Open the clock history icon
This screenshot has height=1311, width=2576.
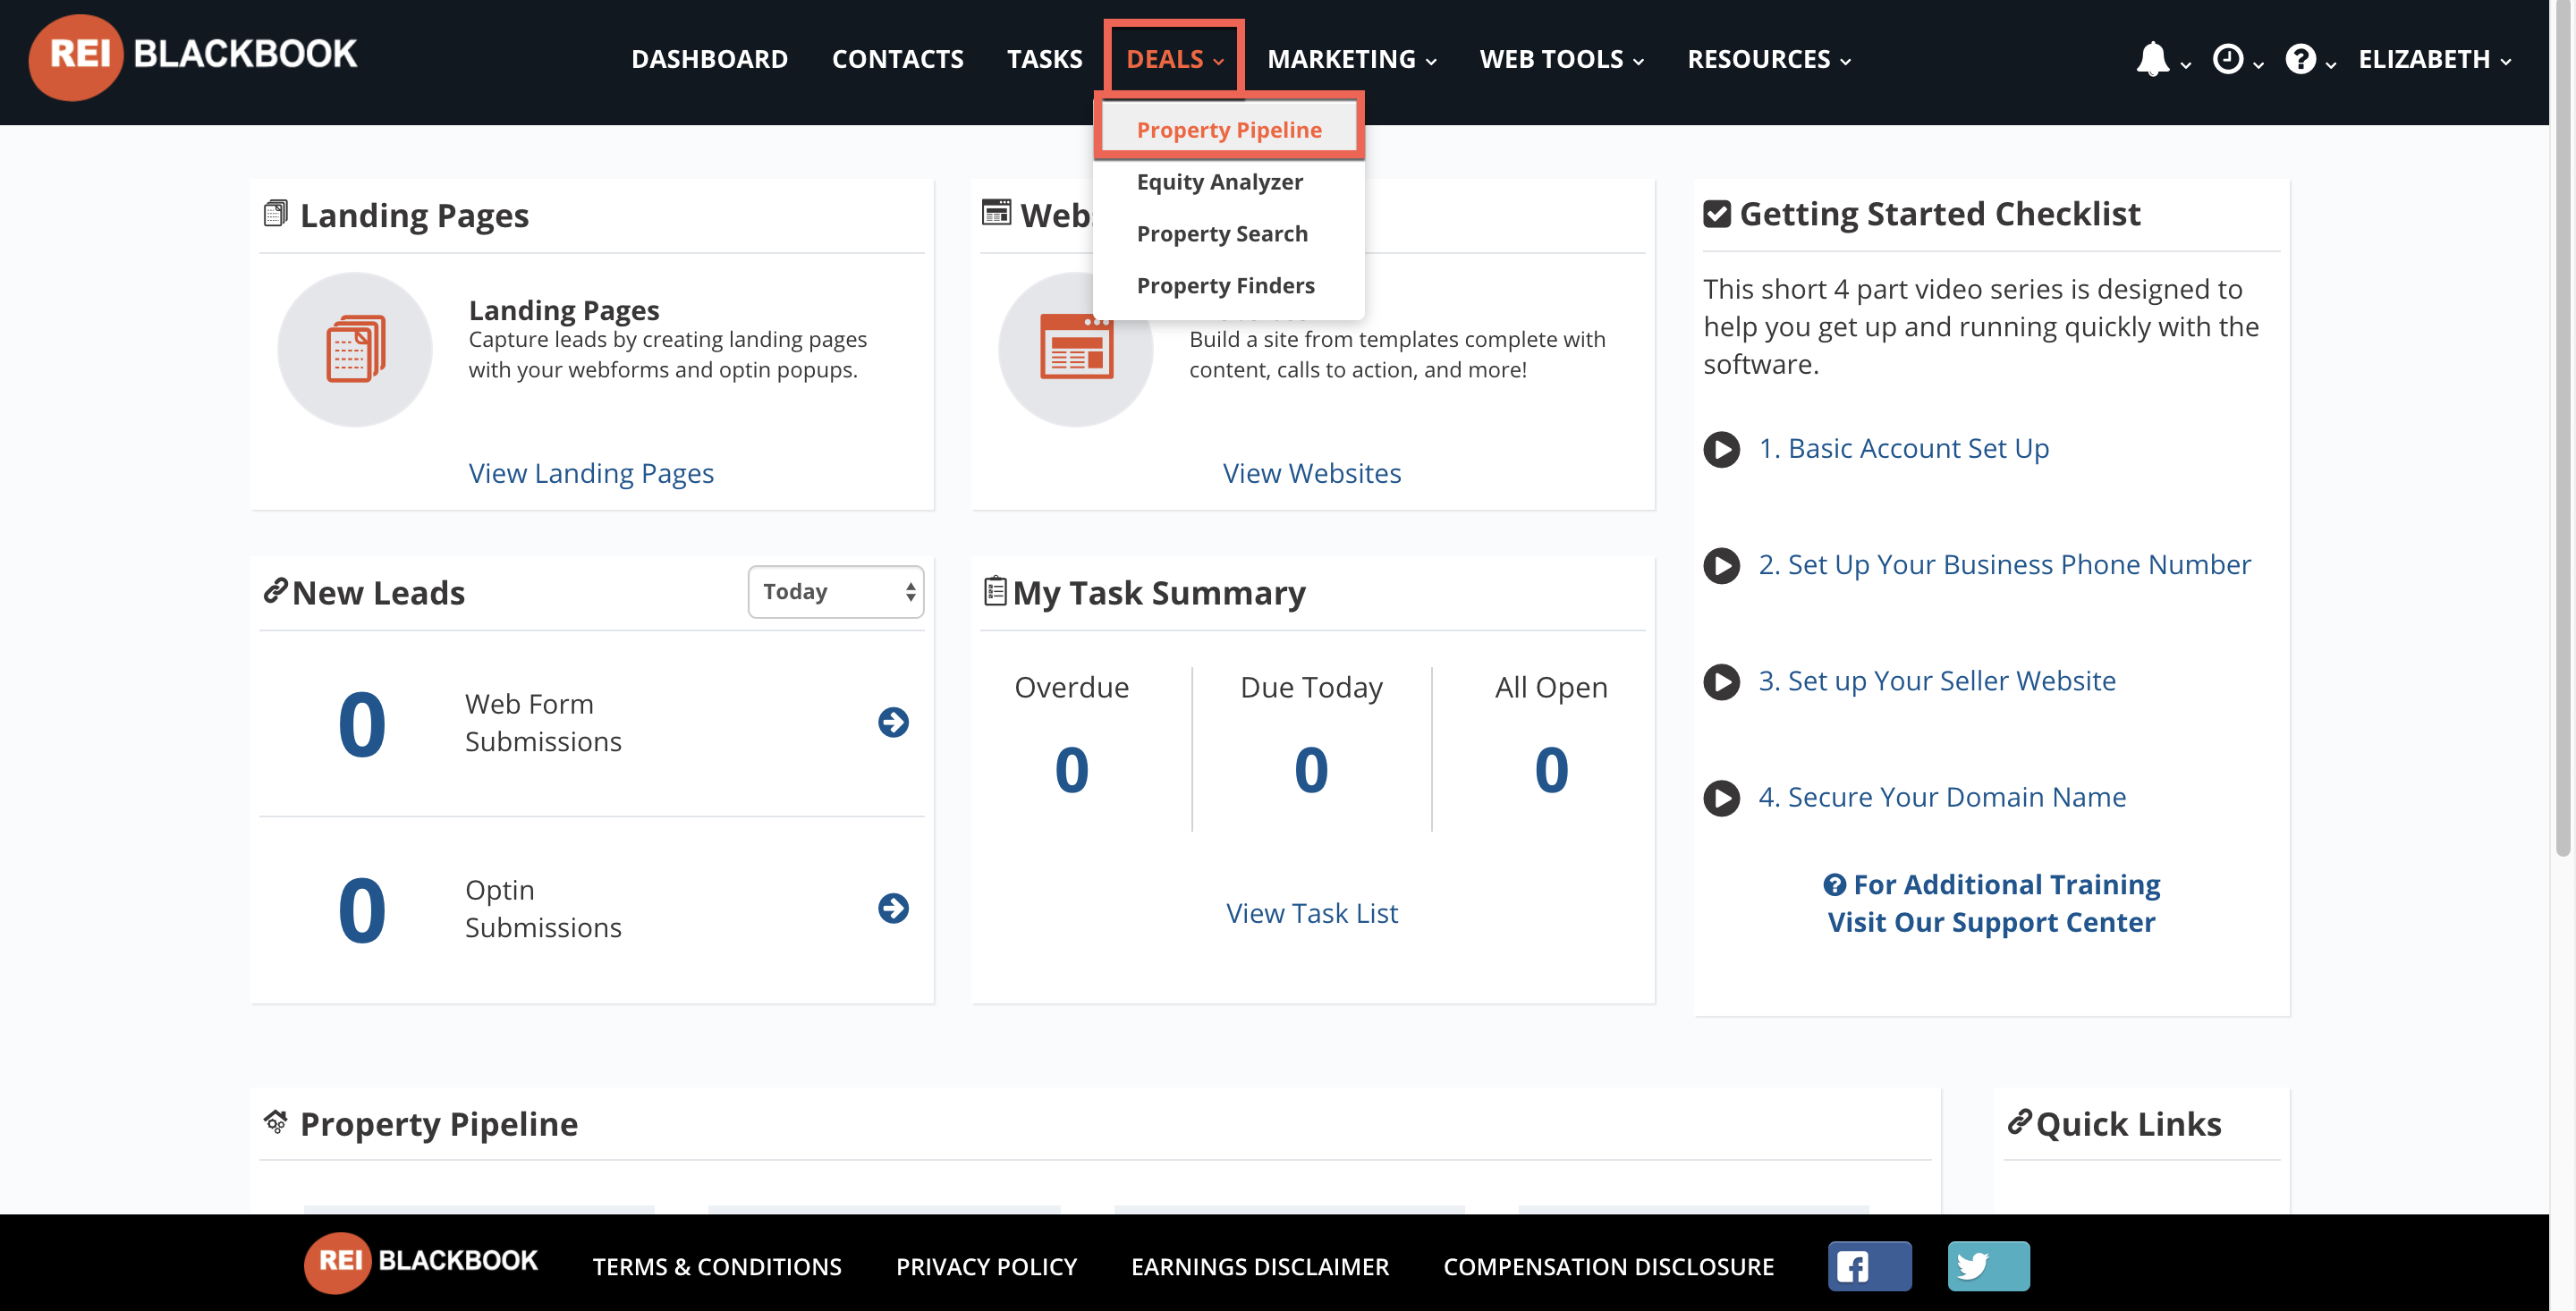coord(2227,59)
